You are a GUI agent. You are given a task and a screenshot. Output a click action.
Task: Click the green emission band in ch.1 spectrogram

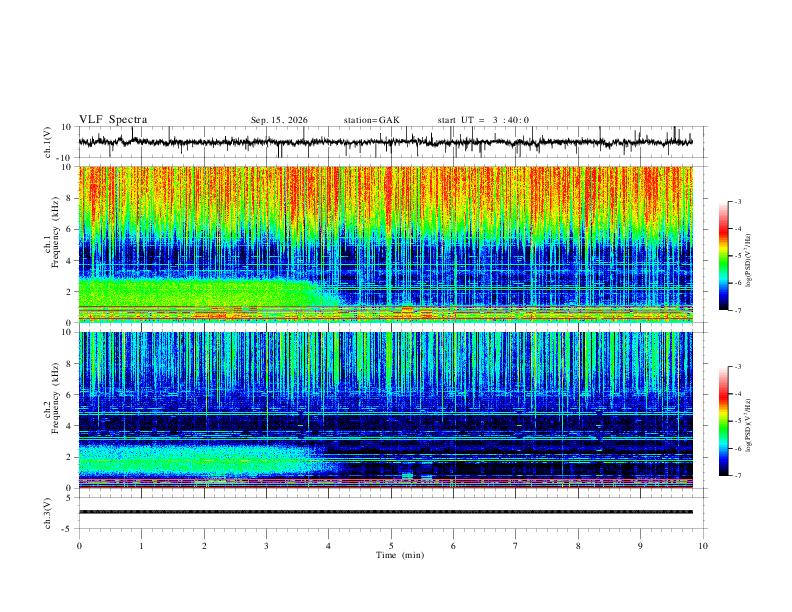pos(202,292)
